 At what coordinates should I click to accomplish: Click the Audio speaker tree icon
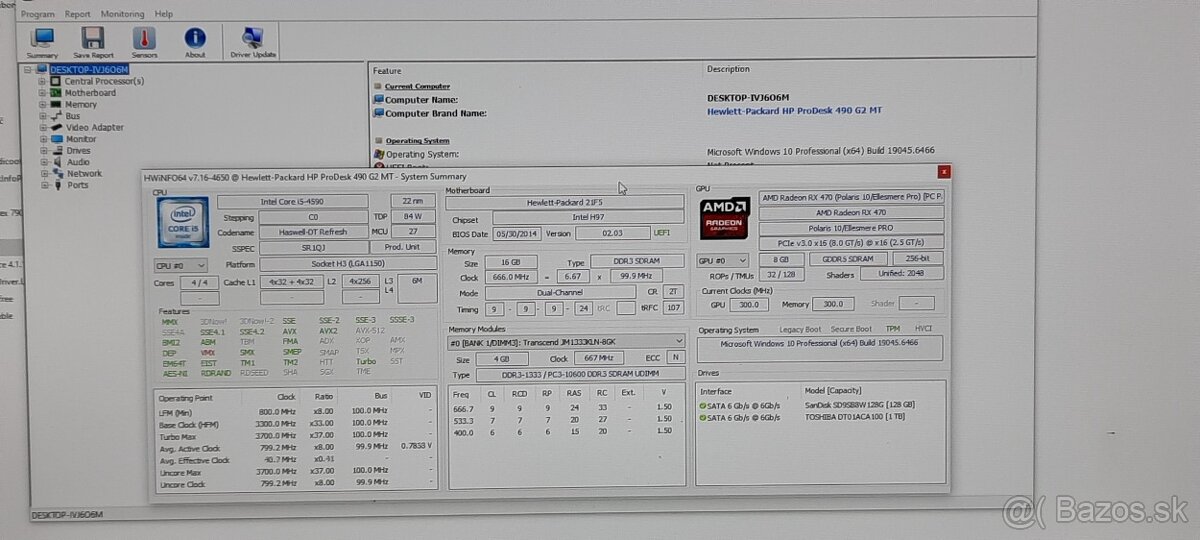[x=57, y=162]
